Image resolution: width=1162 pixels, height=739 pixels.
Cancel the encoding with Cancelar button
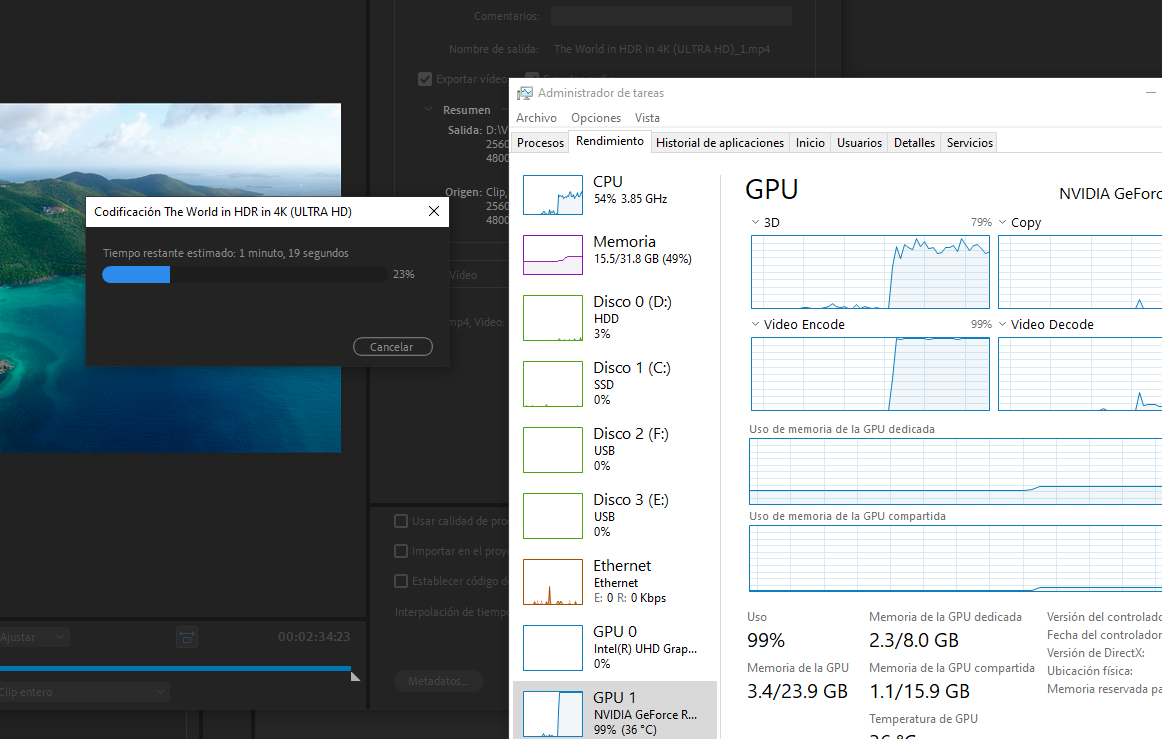click(x=392, y=347)
